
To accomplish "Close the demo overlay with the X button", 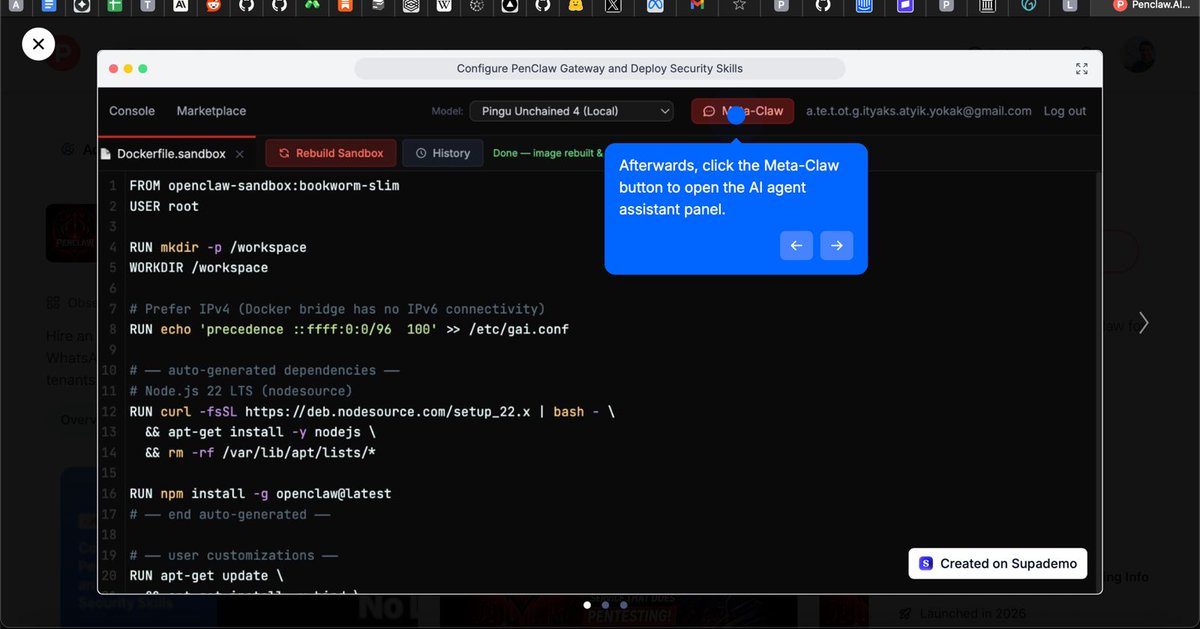I will coord(38,43).
